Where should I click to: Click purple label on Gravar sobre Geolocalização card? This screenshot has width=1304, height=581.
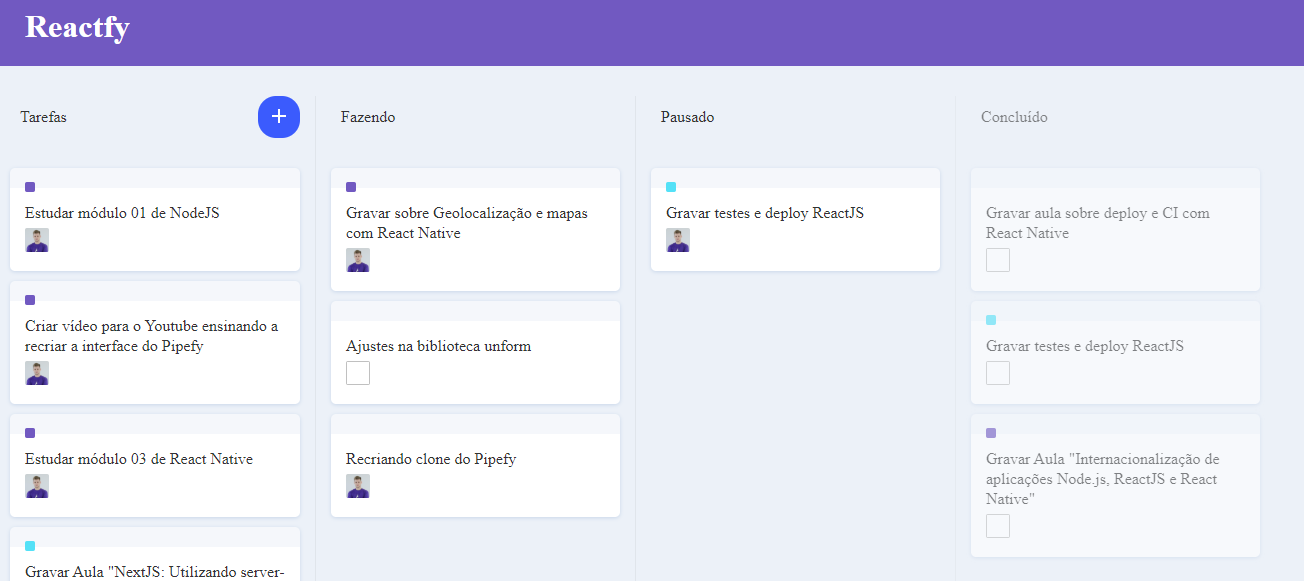[351, 187]
